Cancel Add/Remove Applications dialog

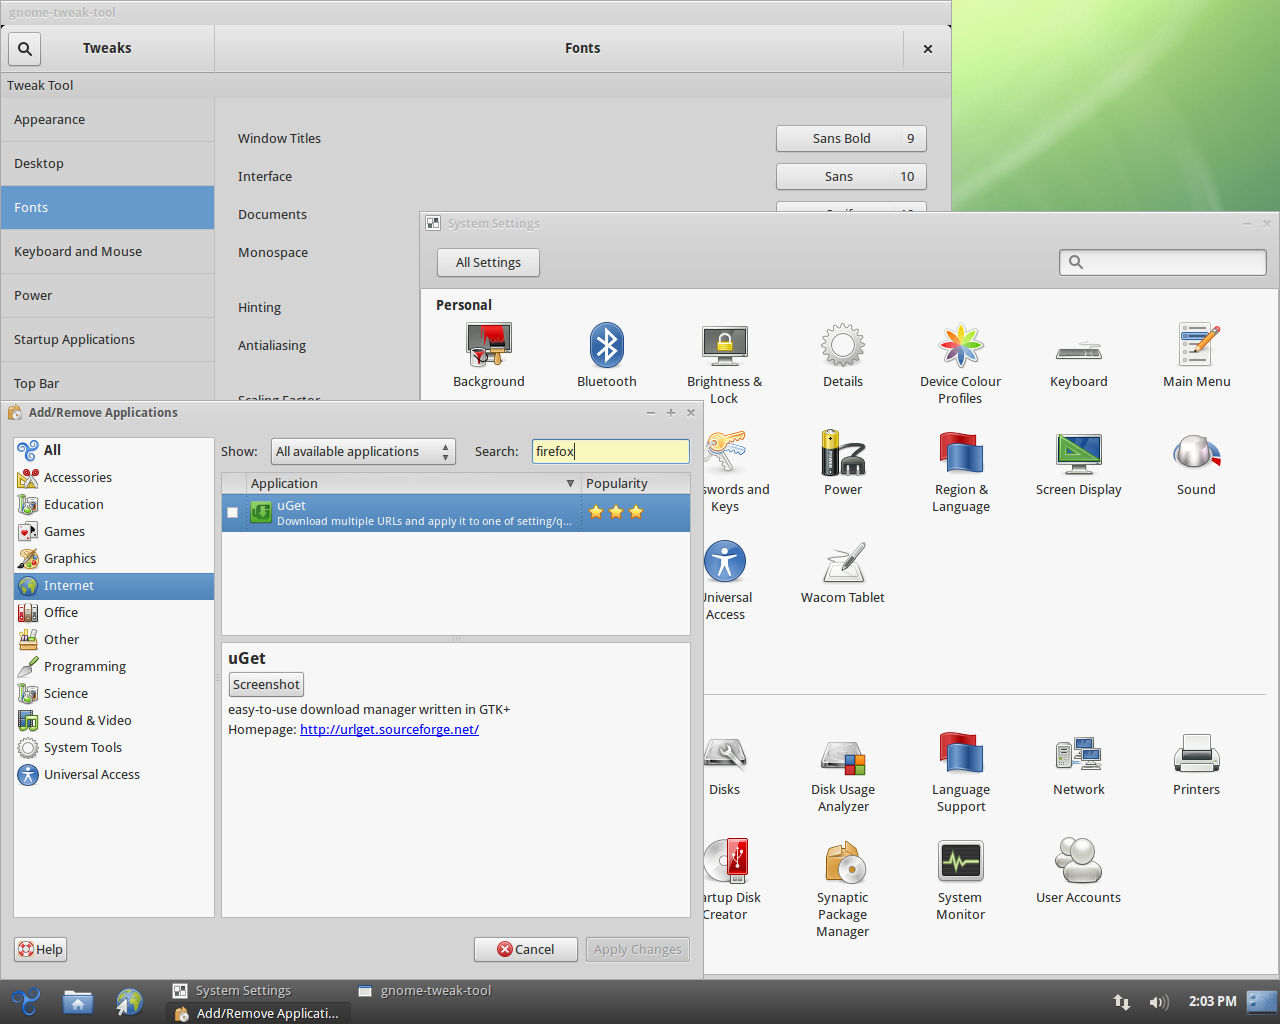coord(526,949)
